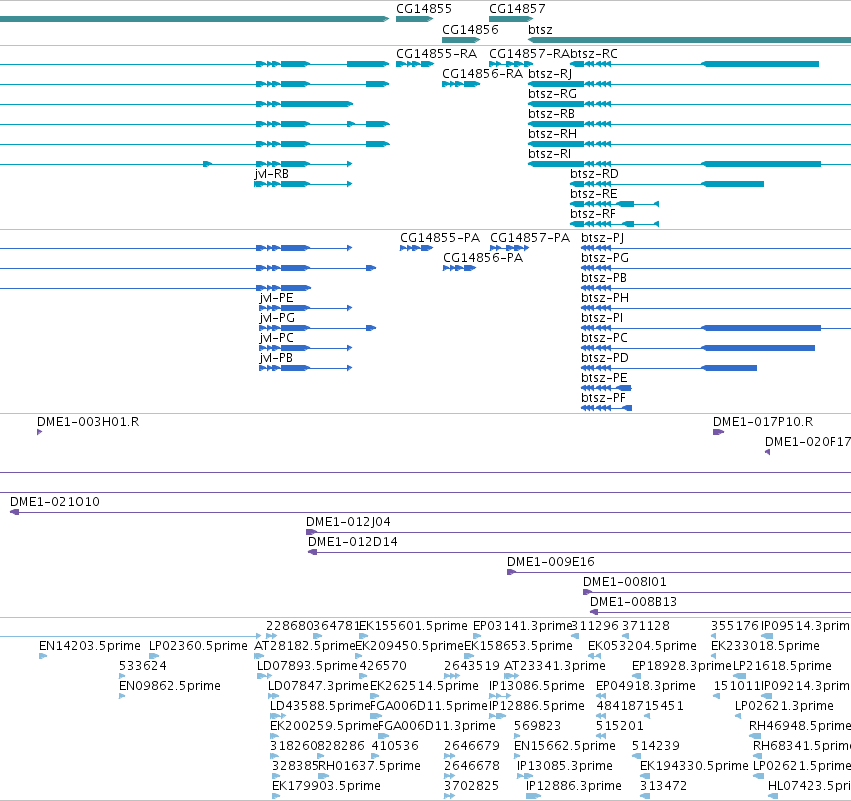Select transcript CG14856-RA

[461, 84]
